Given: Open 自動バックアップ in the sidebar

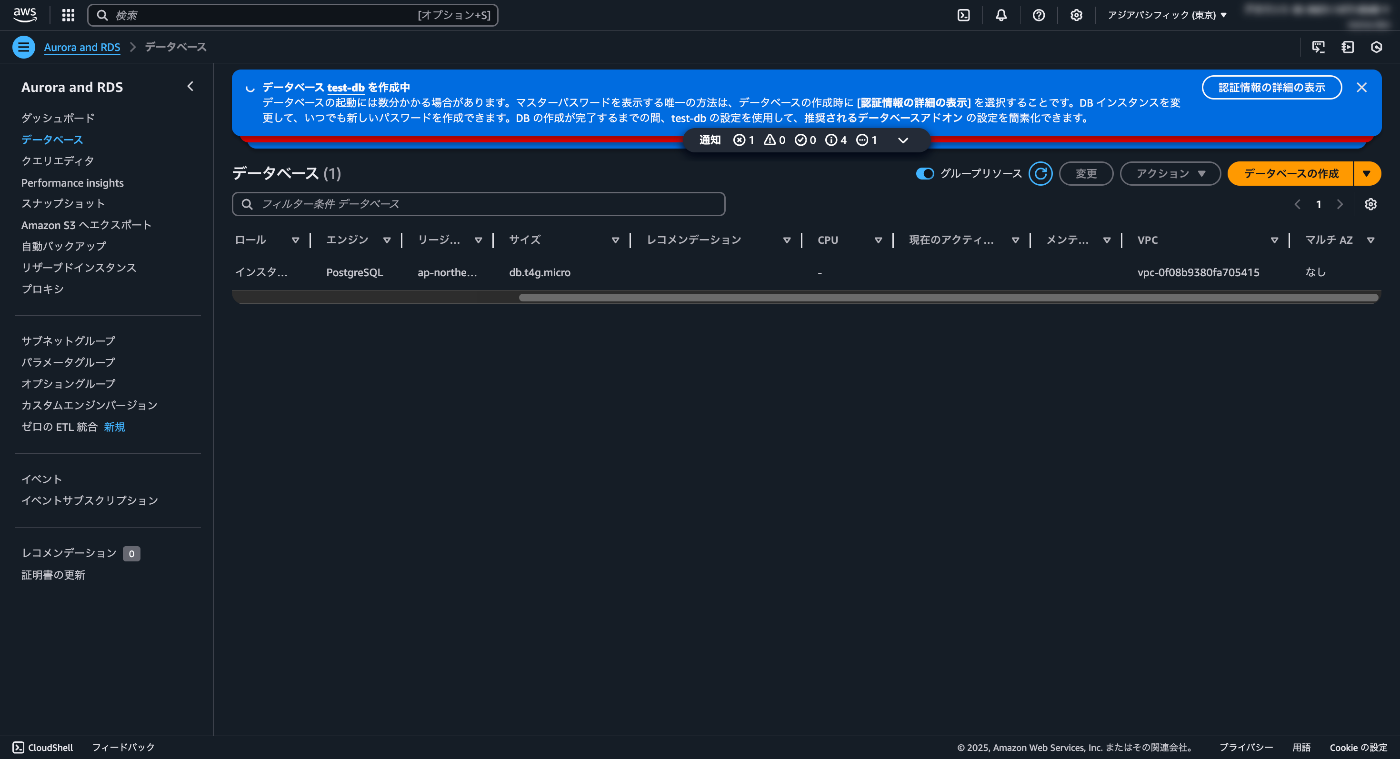Looking at the screenshot, I should click(63, 246).
